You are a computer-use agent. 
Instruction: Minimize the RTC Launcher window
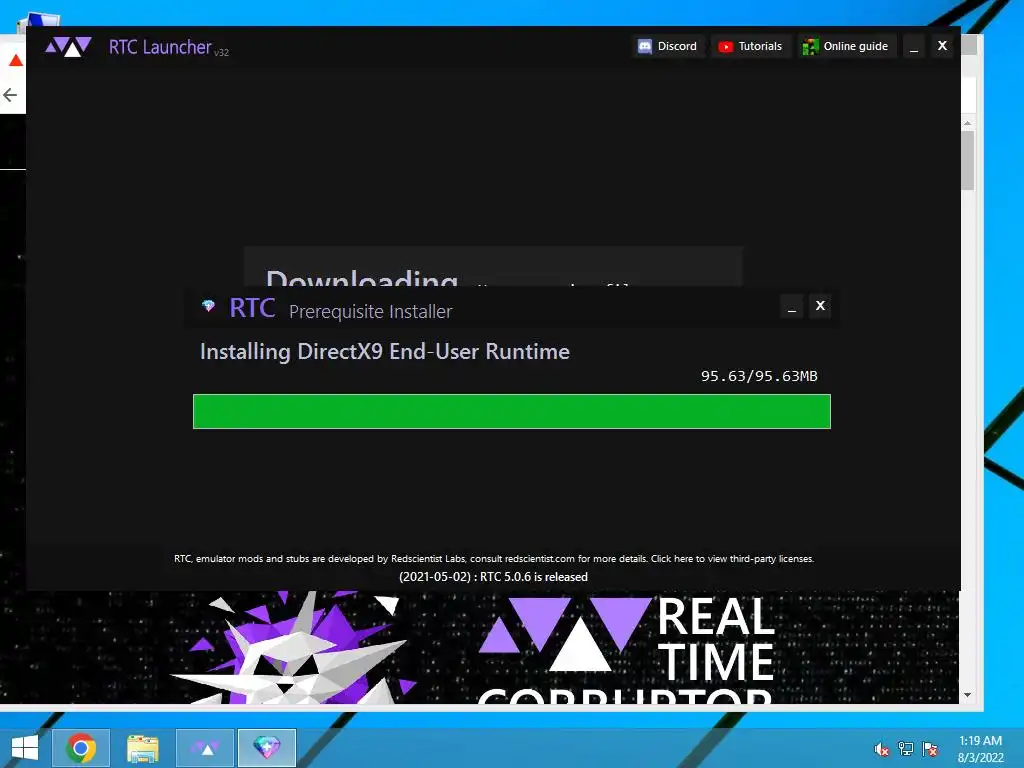point(914,46)
